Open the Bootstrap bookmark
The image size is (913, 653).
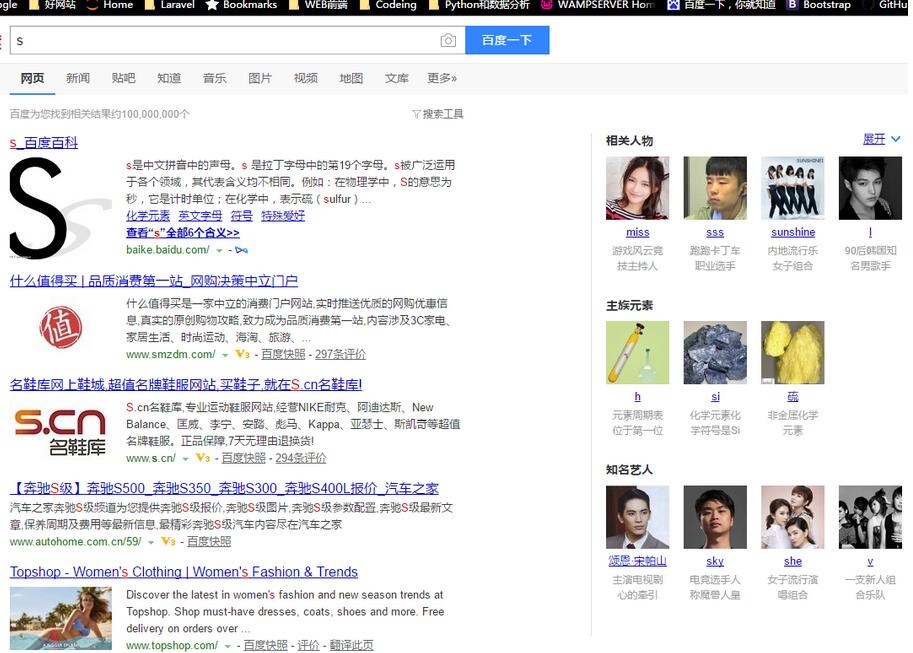tap(819, 5)
